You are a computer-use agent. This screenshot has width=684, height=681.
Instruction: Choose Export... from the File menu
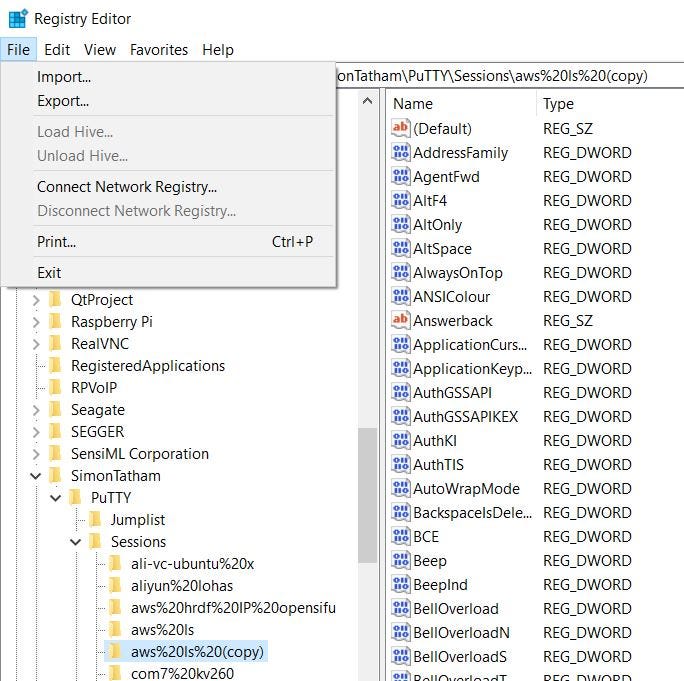point(169,101)
